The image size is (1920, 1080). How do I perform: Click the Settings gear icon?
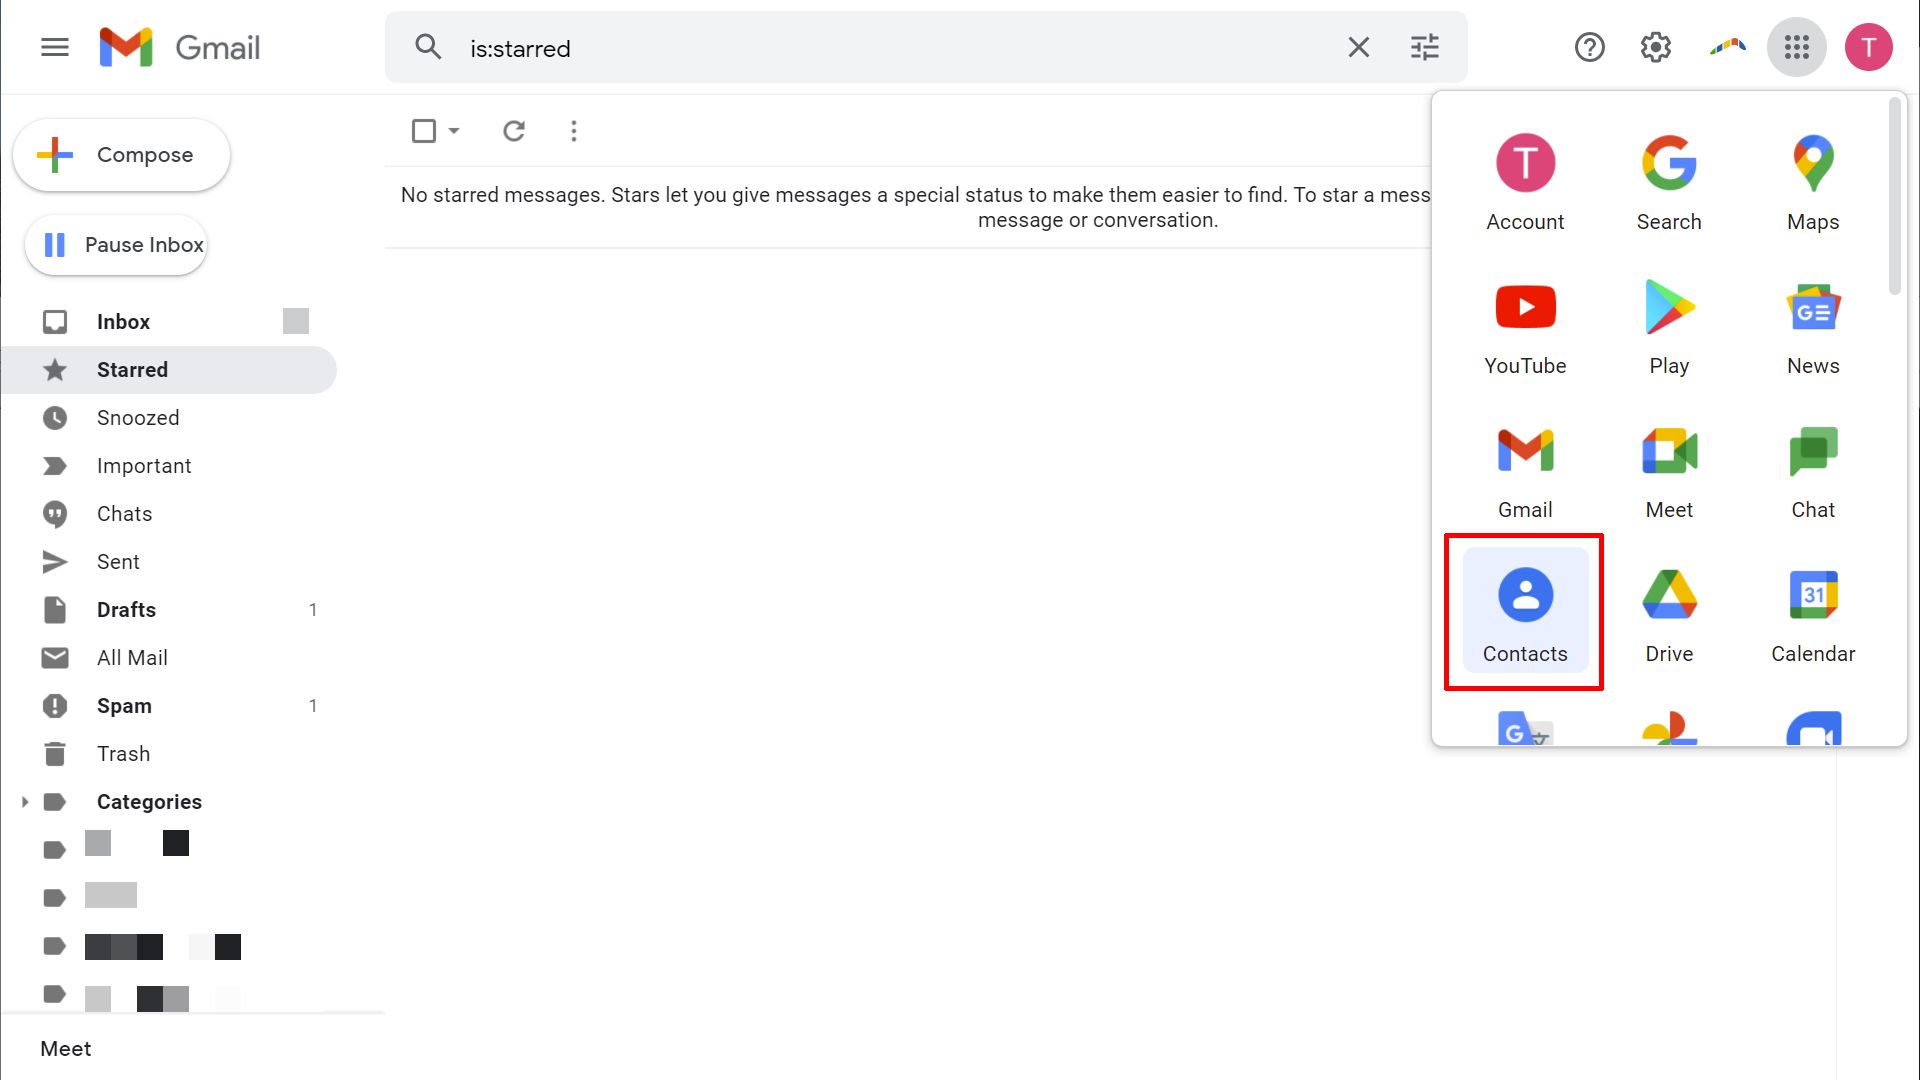(x=1655, y=47)
